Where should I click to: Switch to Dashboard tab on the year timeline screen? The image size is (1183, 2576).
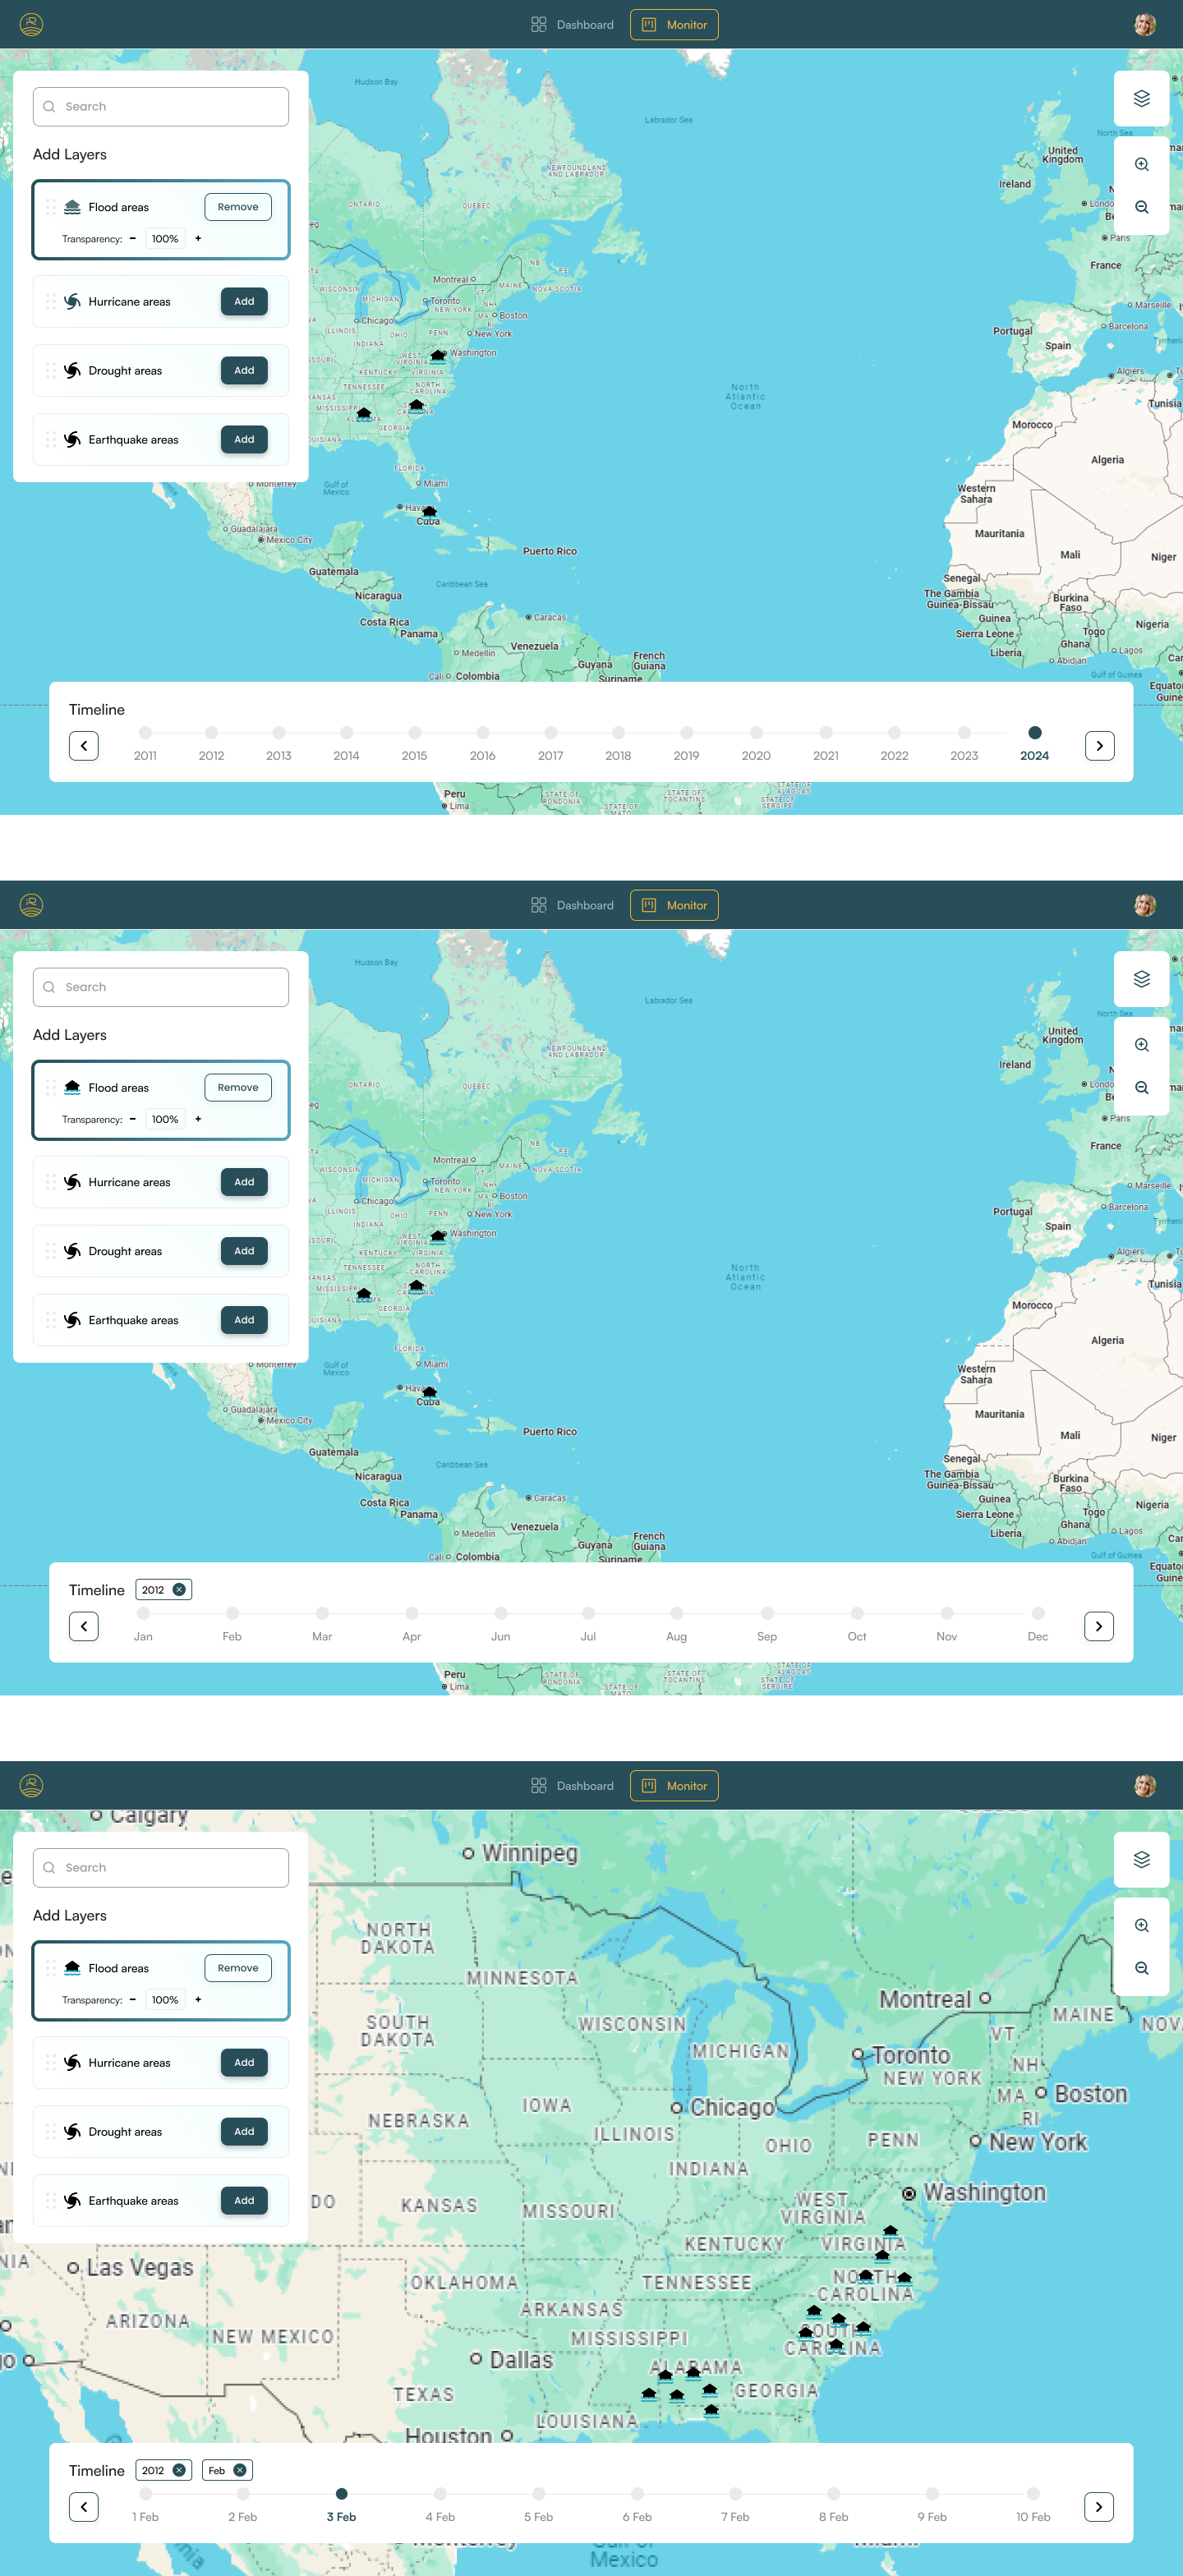tap(572, 24)
